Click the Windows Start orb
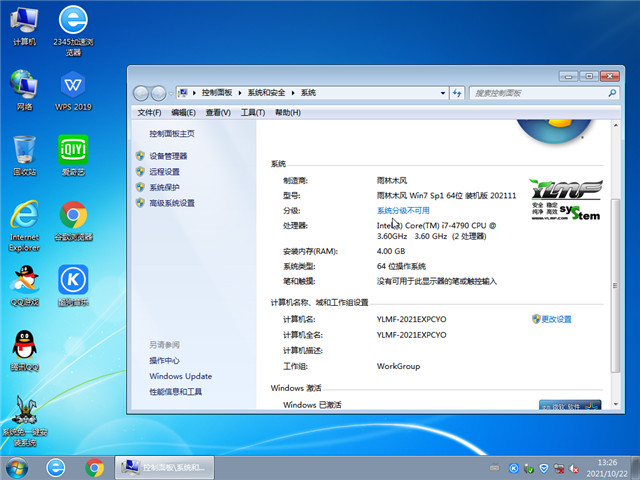Image resolution: width=640 pixels, height=480 pixels. [x=17, y=468]
